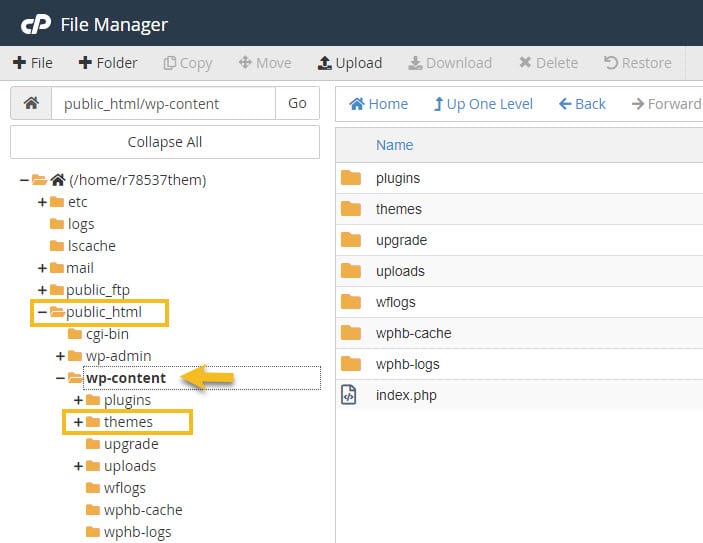Select the wp-admin folder in the tree
The image size is (703, 543).
click(118, 356)
